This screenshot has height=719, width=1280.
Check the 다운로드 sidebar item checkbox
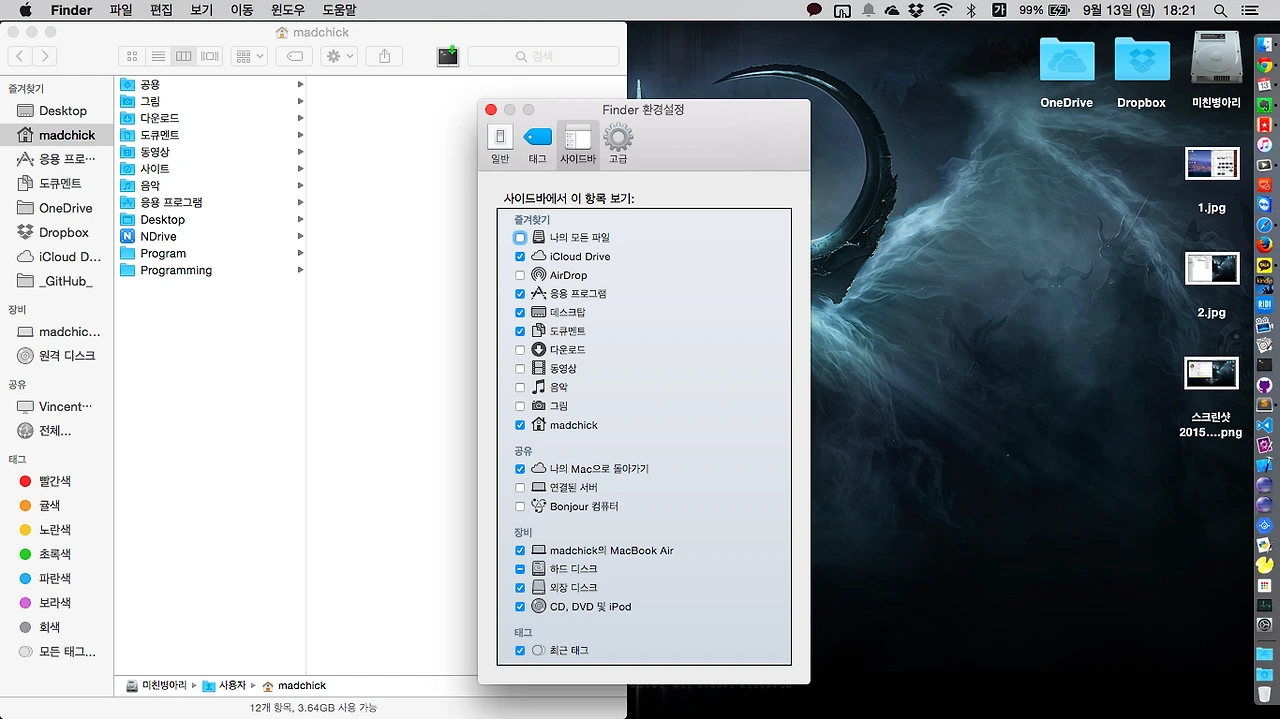tap(520, 350)
